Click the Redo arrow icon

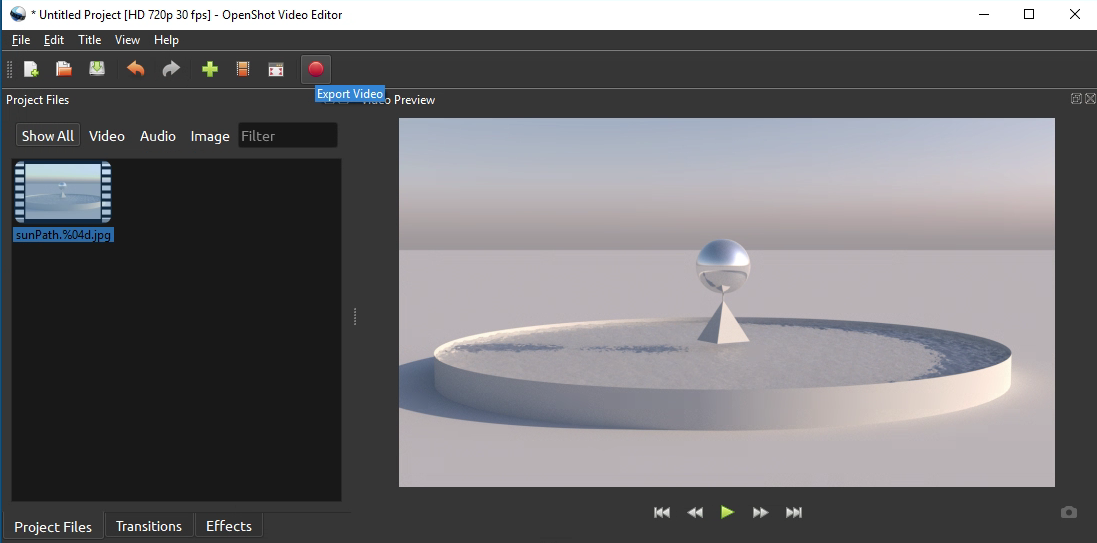[171, 69]
